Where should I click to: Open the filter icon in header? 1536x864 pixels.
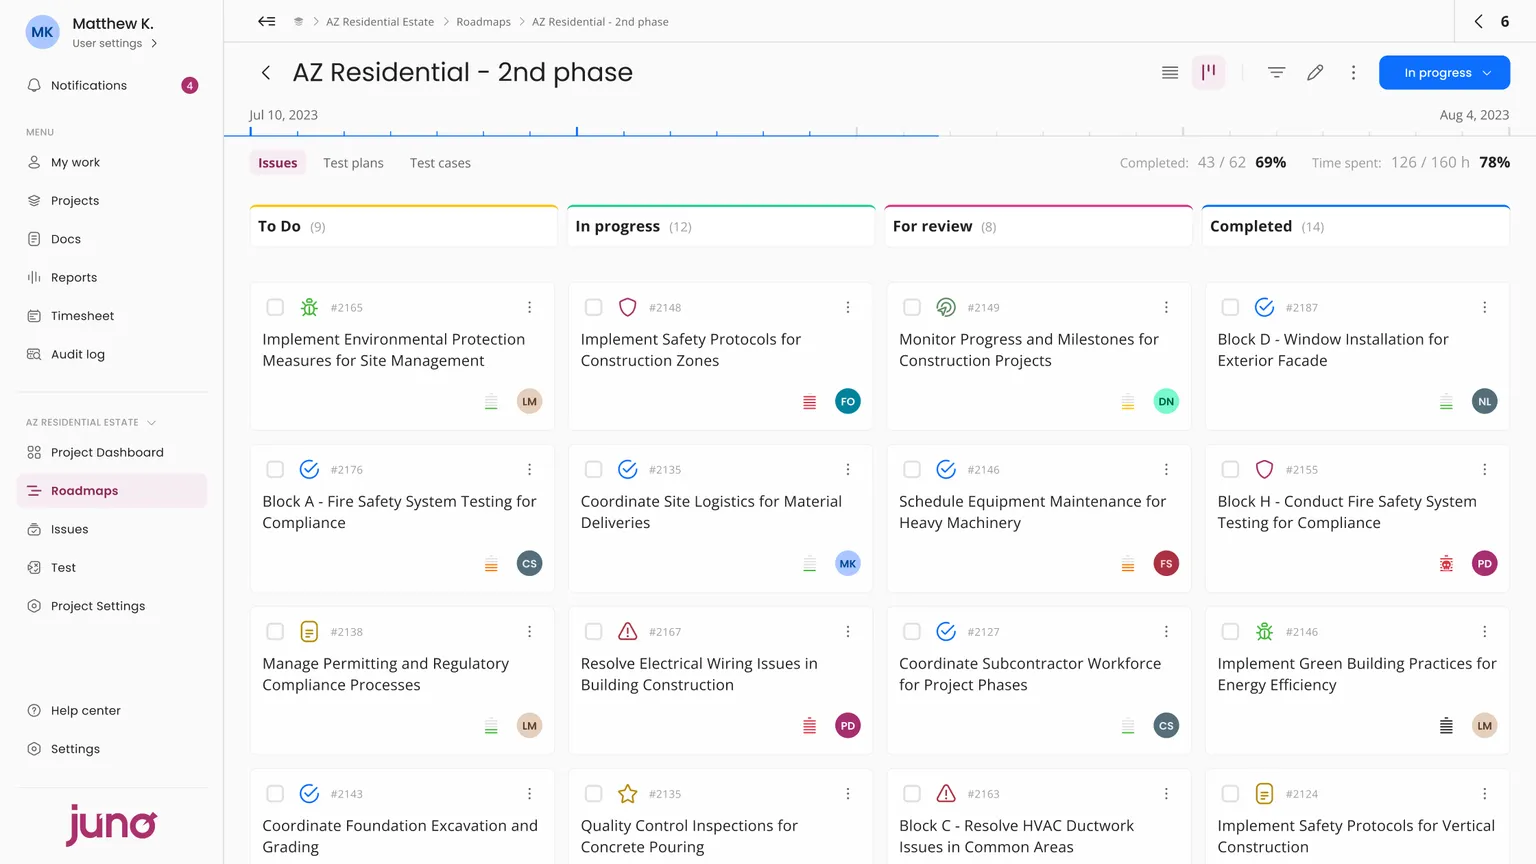(1276, 73)
